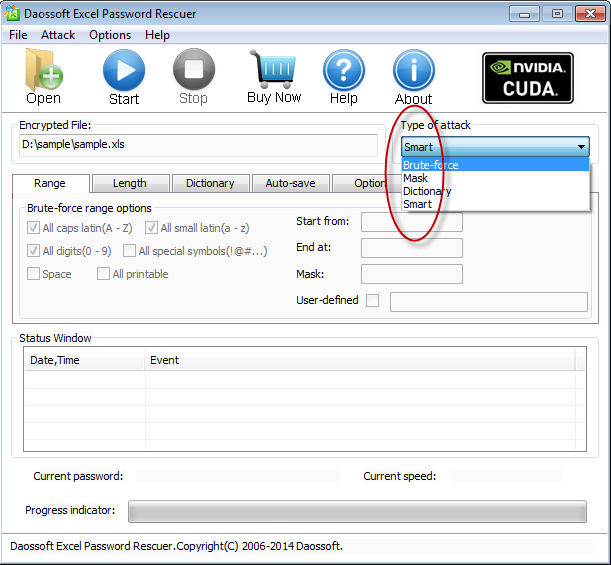611x565 pixels.
Task: Toggle All small latin(a - z) checkbox
Action: [x=151, y=228]
